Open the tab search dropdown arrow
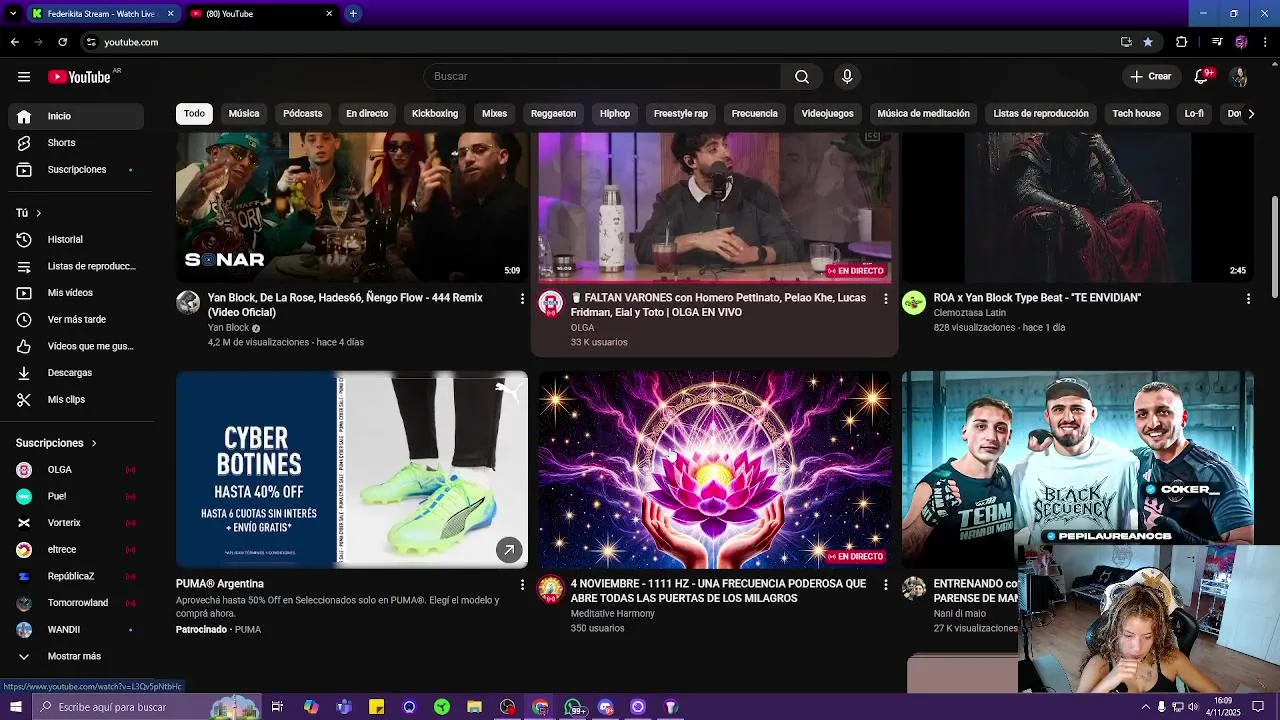 (x=13, y=13)
